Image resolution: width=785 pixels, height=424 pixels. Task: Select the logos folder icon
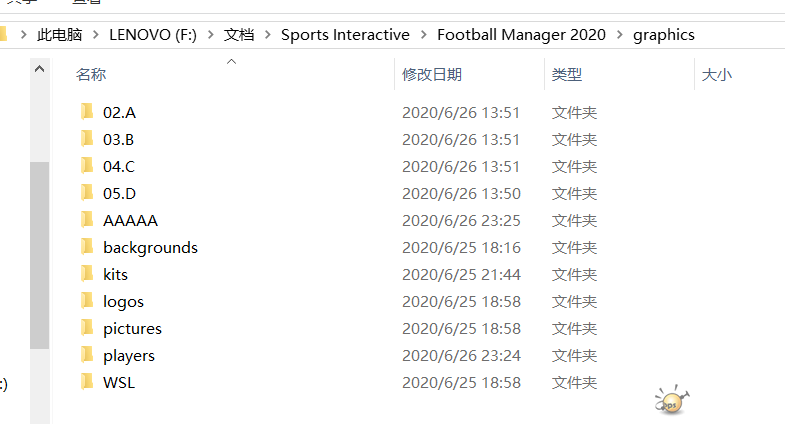pos(87,300)
